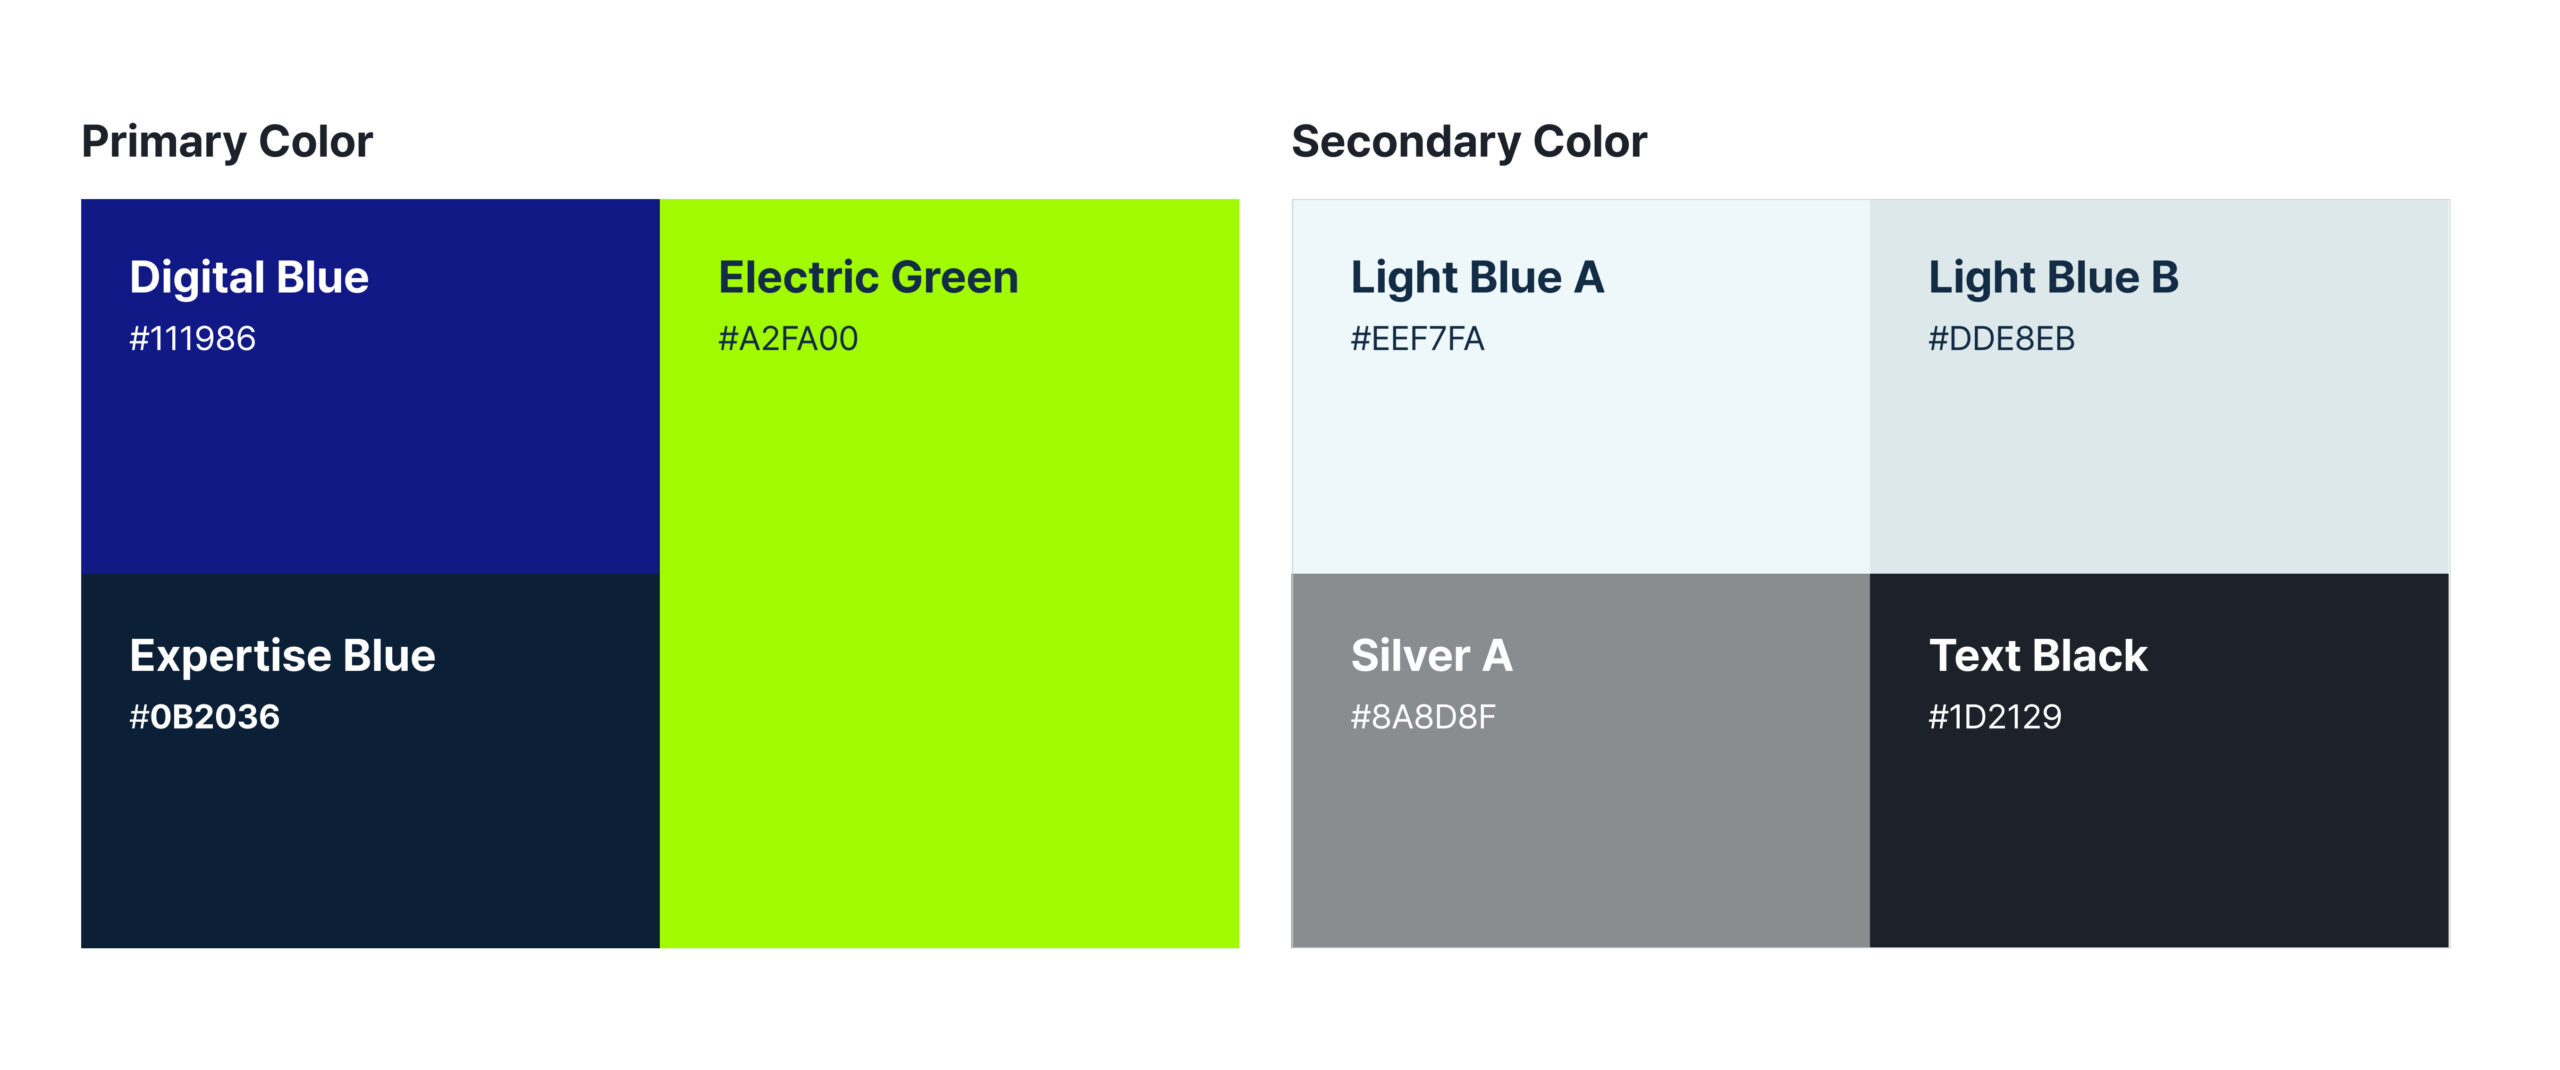Click the Secondary Color heading
The width and height of the screenshot is (2560, 1070).
click(1469, 141)
